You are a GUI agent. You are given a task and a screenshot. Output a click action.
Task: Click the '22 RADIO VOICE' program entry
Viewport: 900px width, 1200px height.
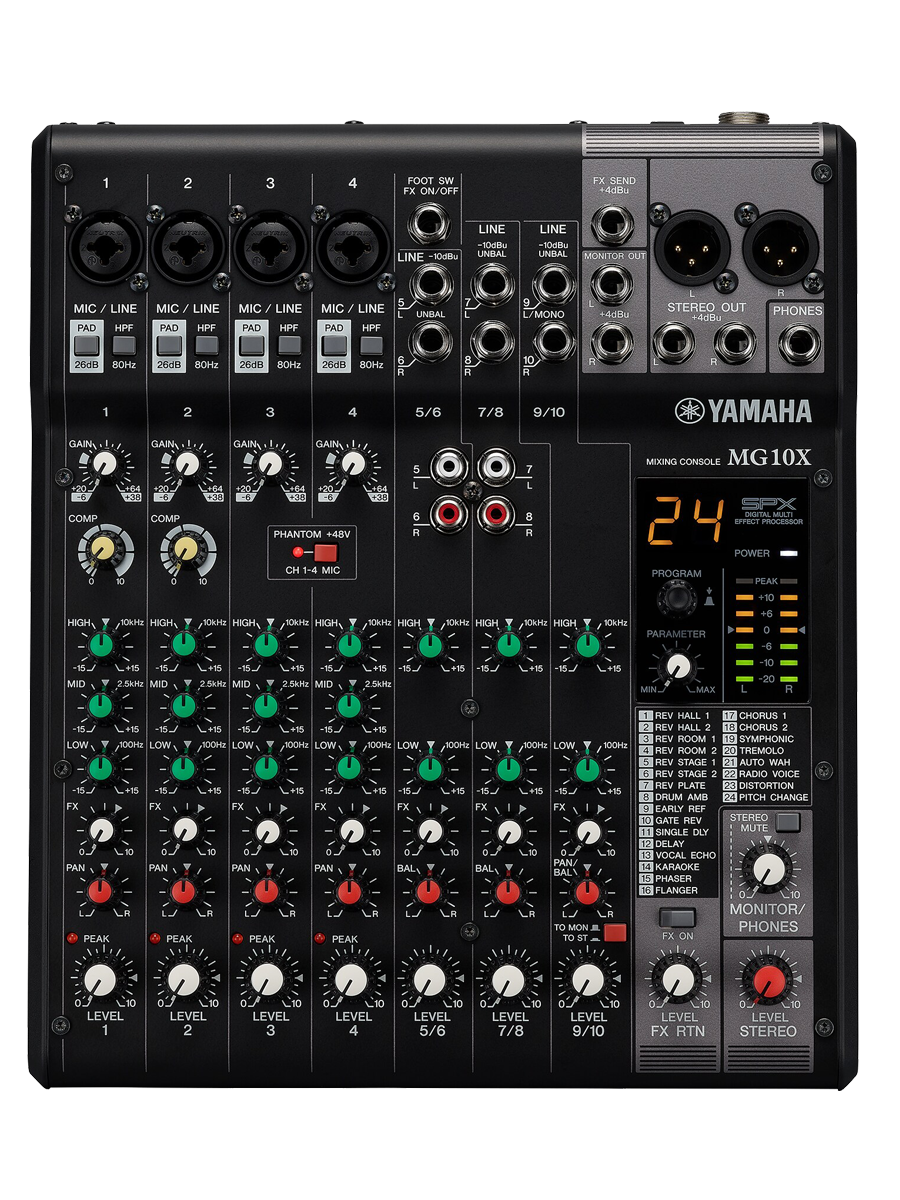[x=762, y=774]
